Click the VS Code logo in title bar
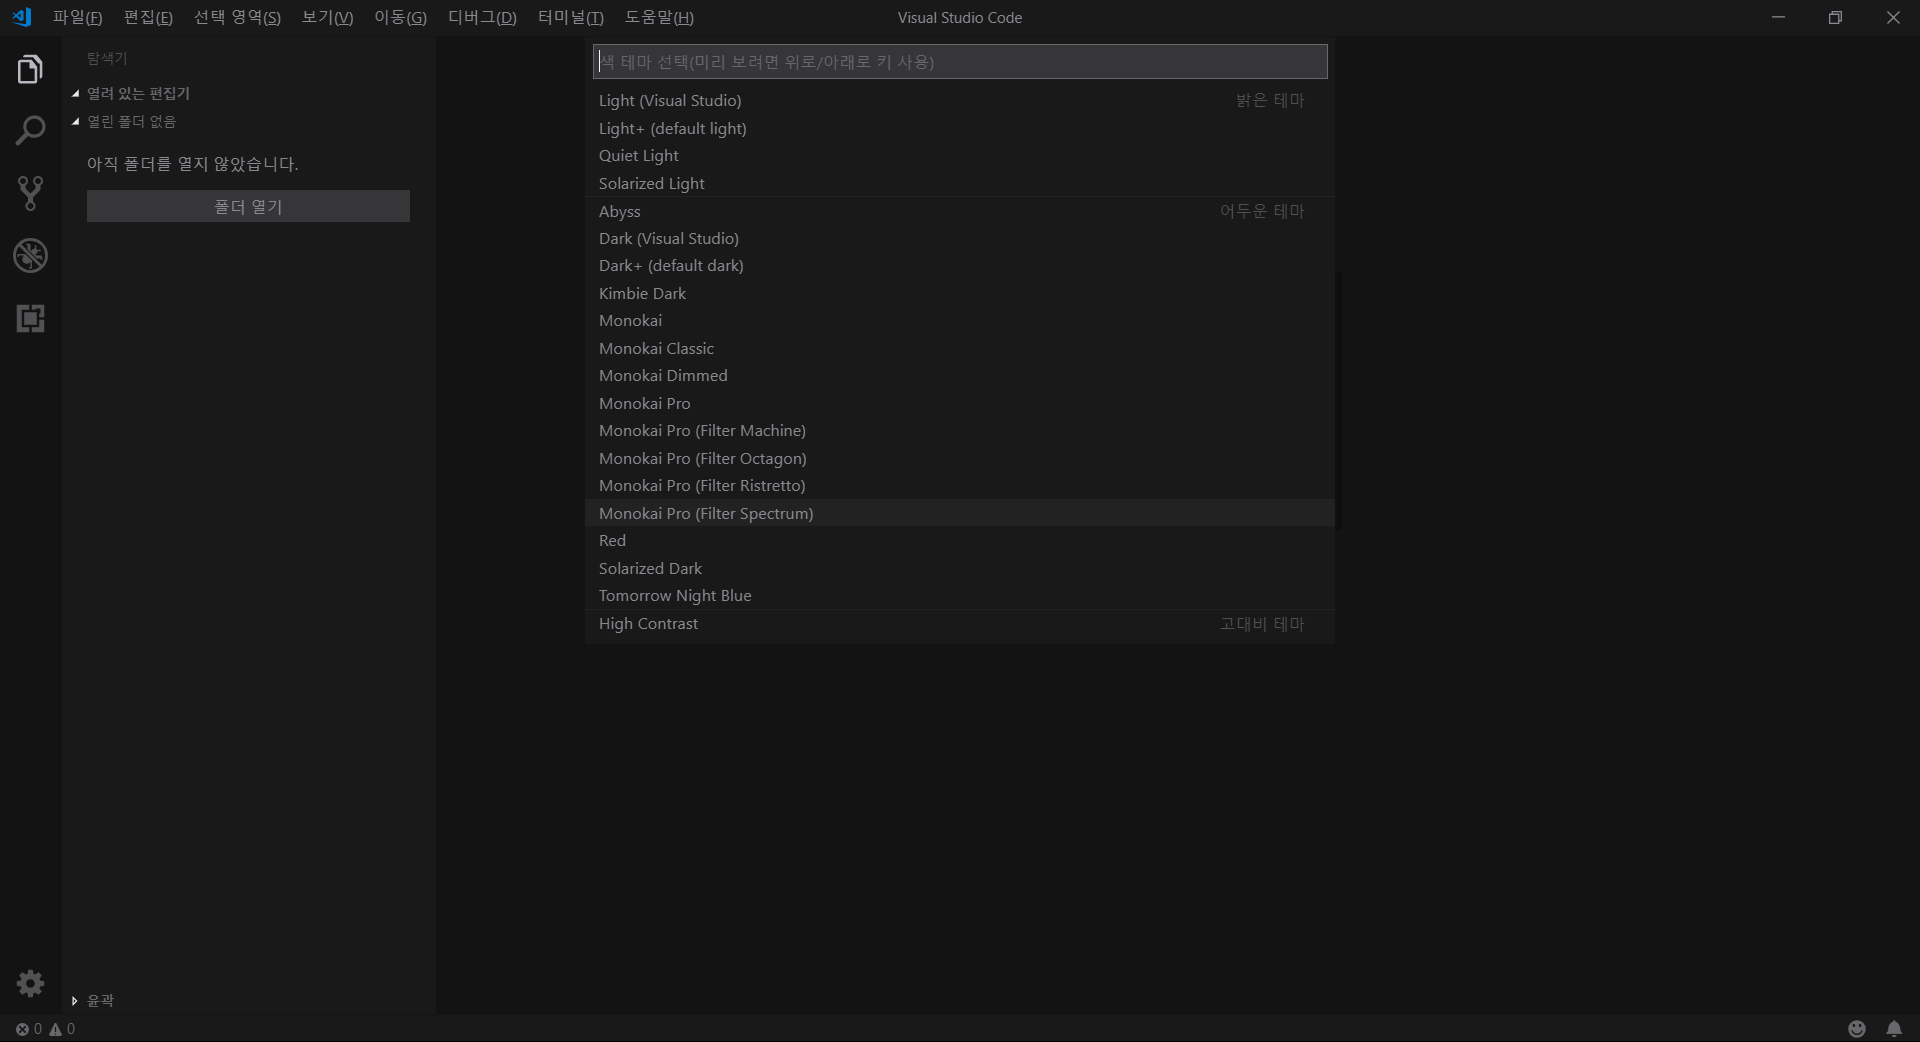 click(x=21, y=17)
